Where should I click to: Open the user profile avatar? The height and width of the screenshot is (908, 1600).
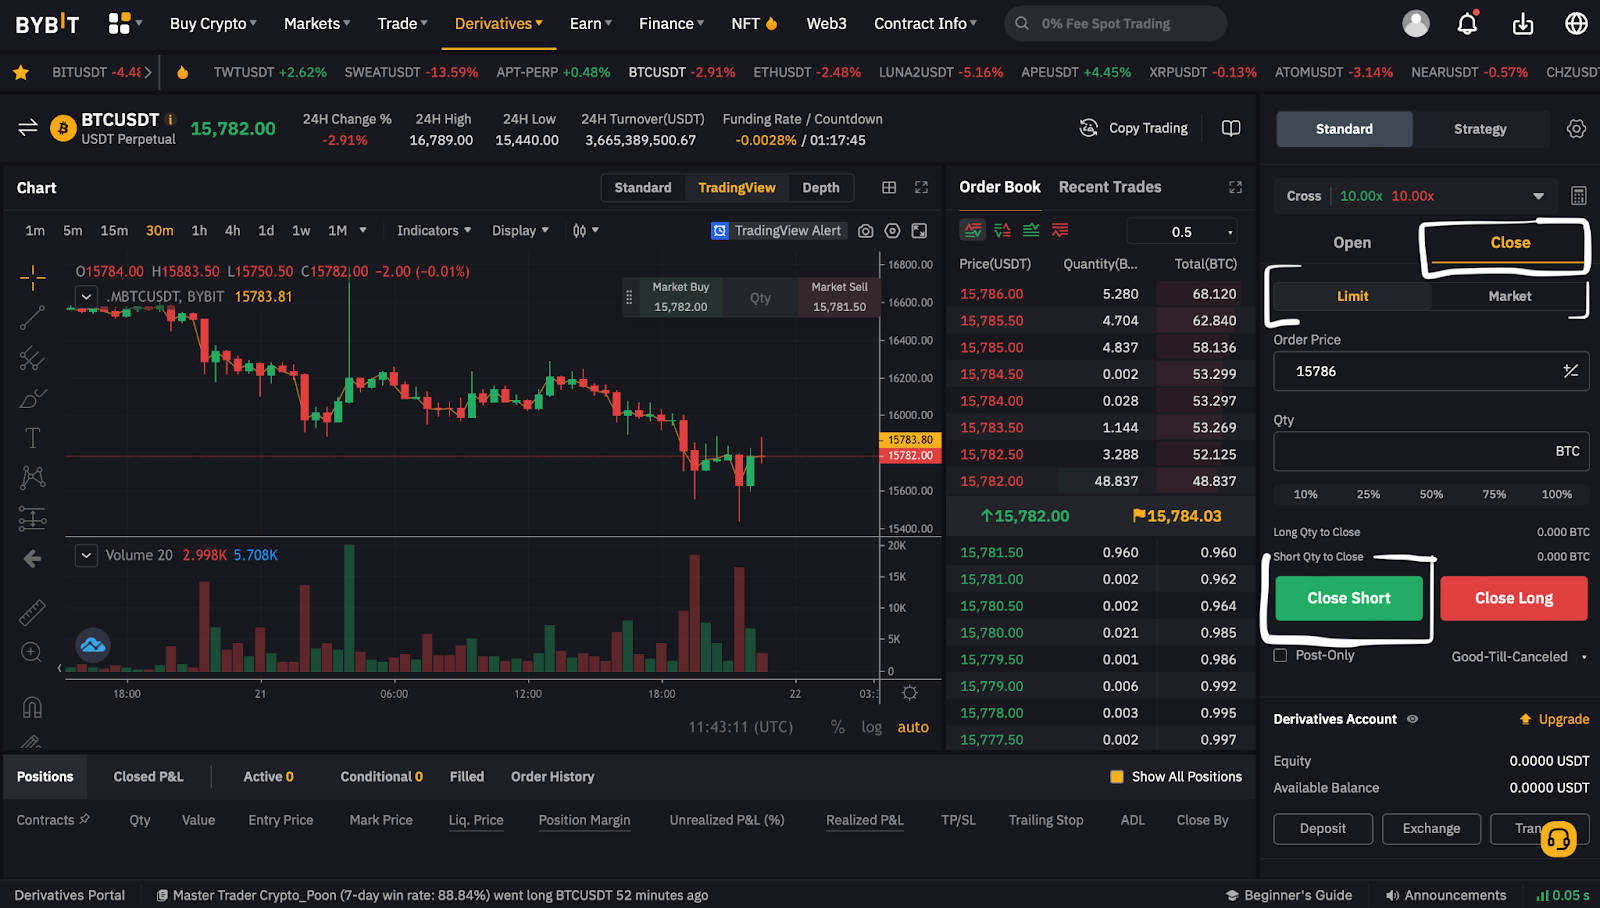[x=1416, y=23]
